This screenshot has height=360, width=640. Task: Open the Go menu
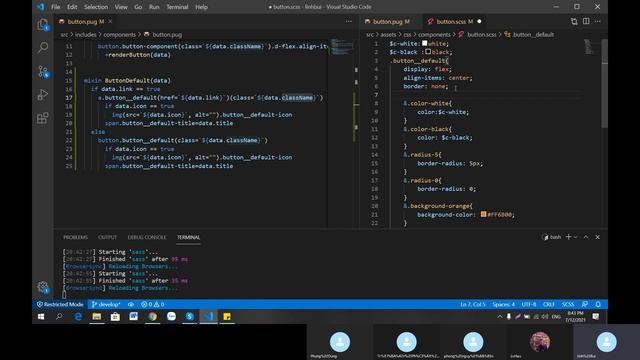[x=138, y=7]
